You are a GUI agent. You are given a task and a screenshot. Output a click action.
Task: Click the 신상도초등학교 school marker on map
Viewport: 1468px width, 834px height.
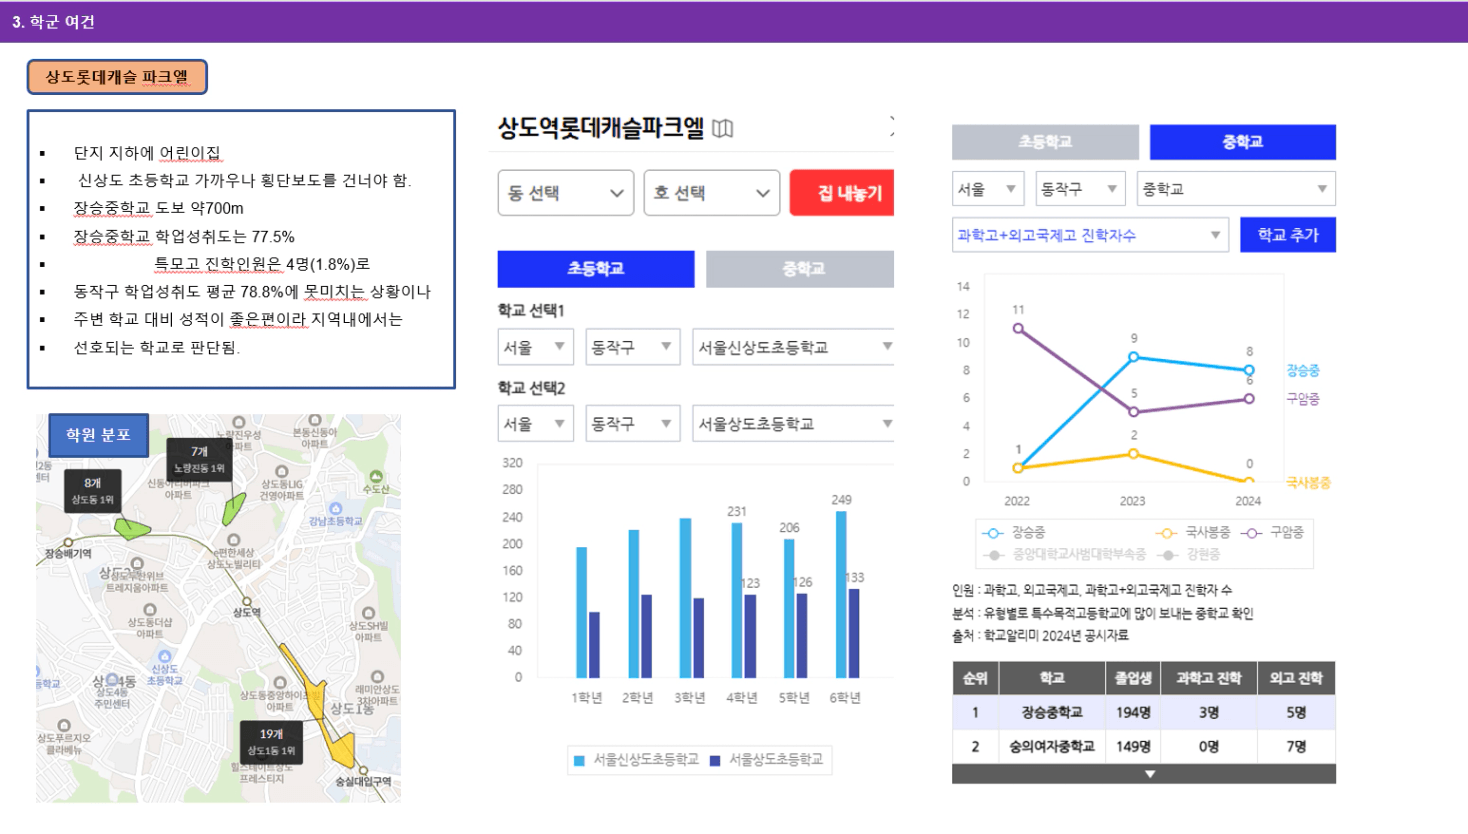(x=165, y=657)
